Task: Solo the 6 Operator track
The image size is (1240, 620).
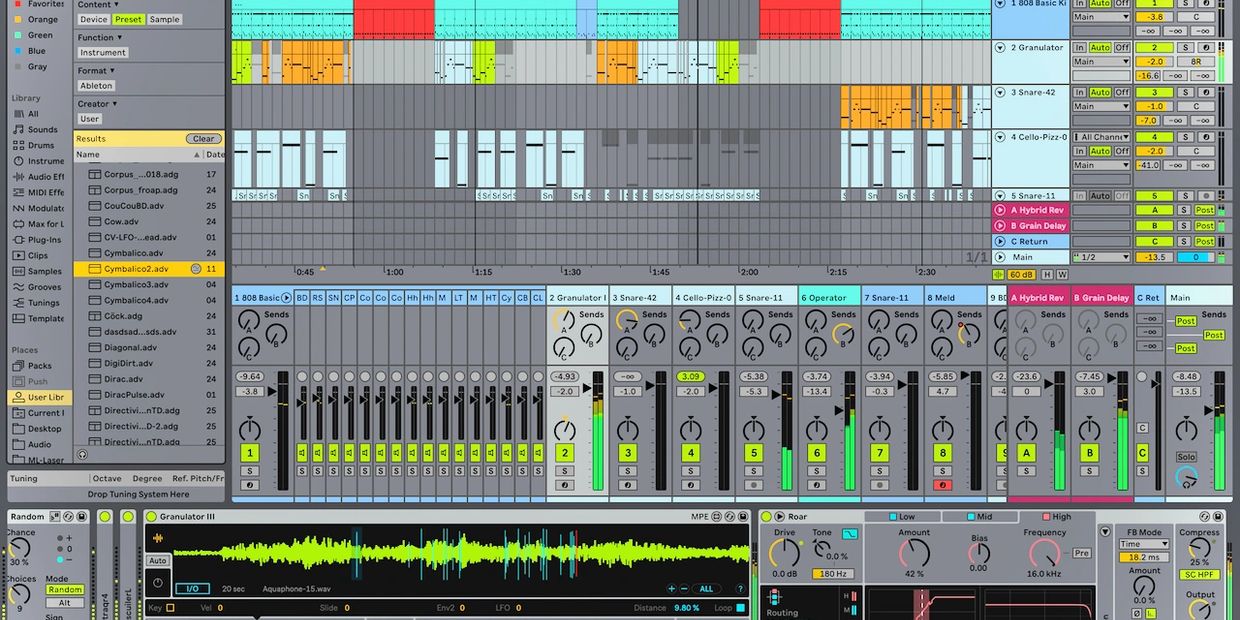Action: click(816, 470)
